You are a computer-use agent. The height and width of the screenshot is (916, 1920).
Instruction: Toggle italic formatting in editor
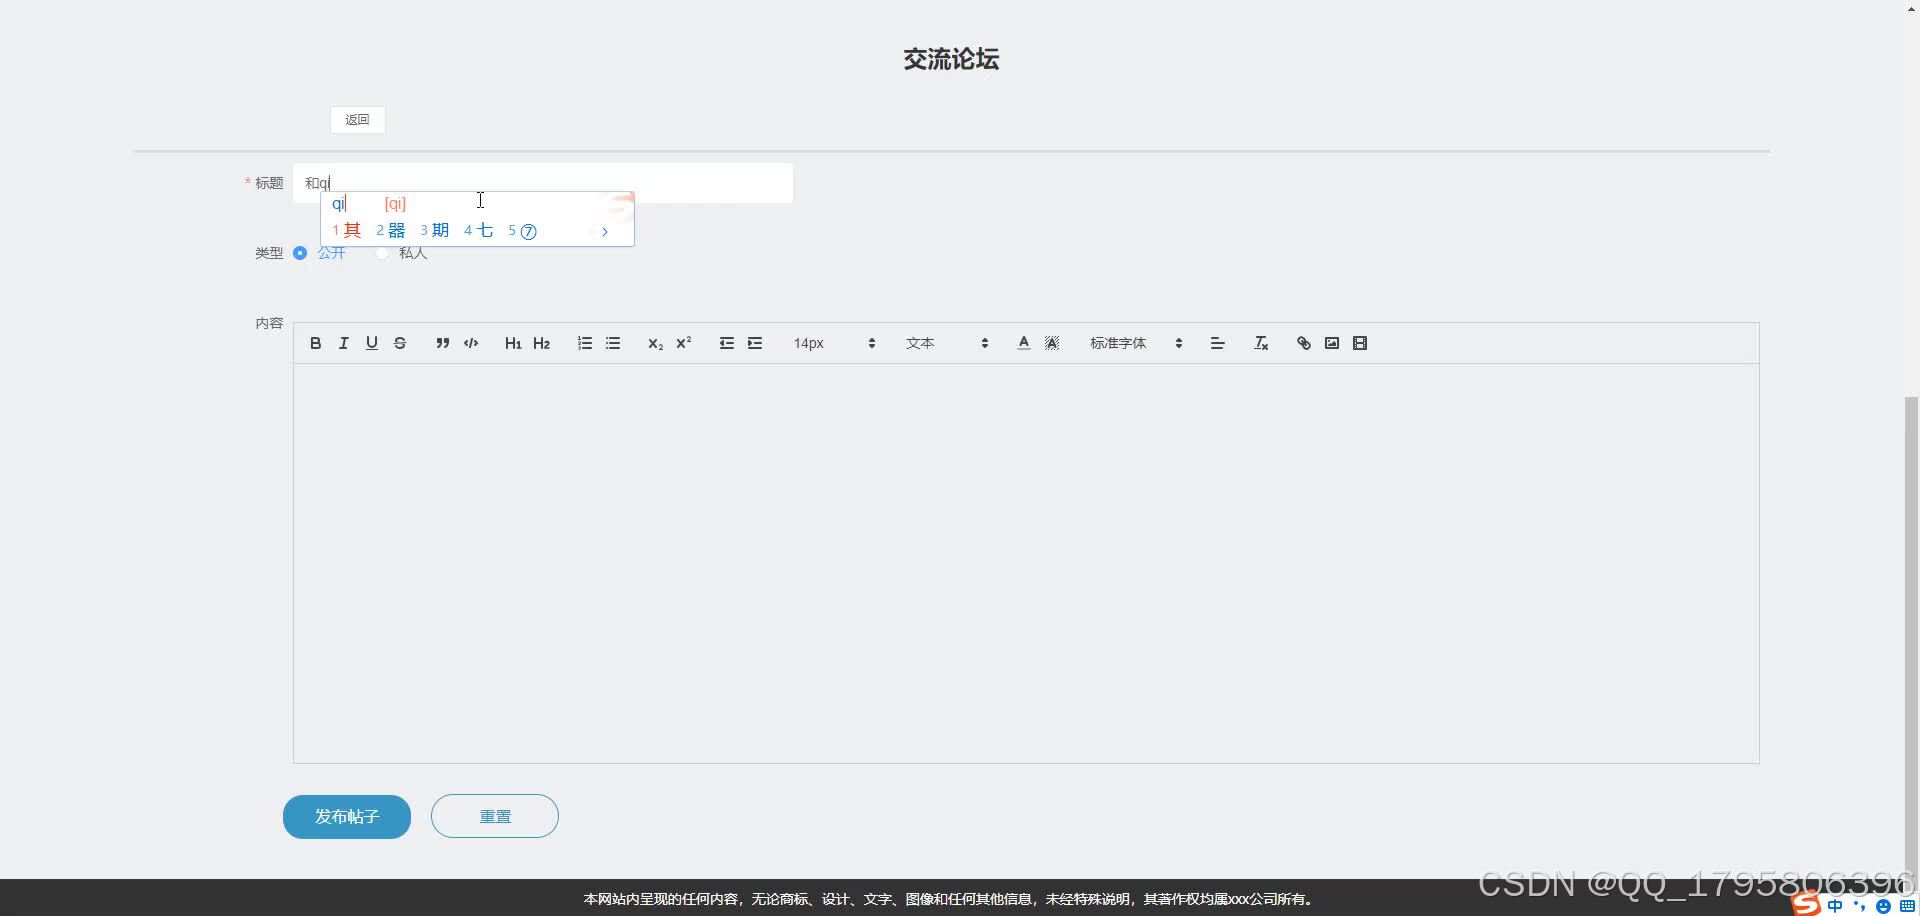pyautogui.click(x=343, y=343)
